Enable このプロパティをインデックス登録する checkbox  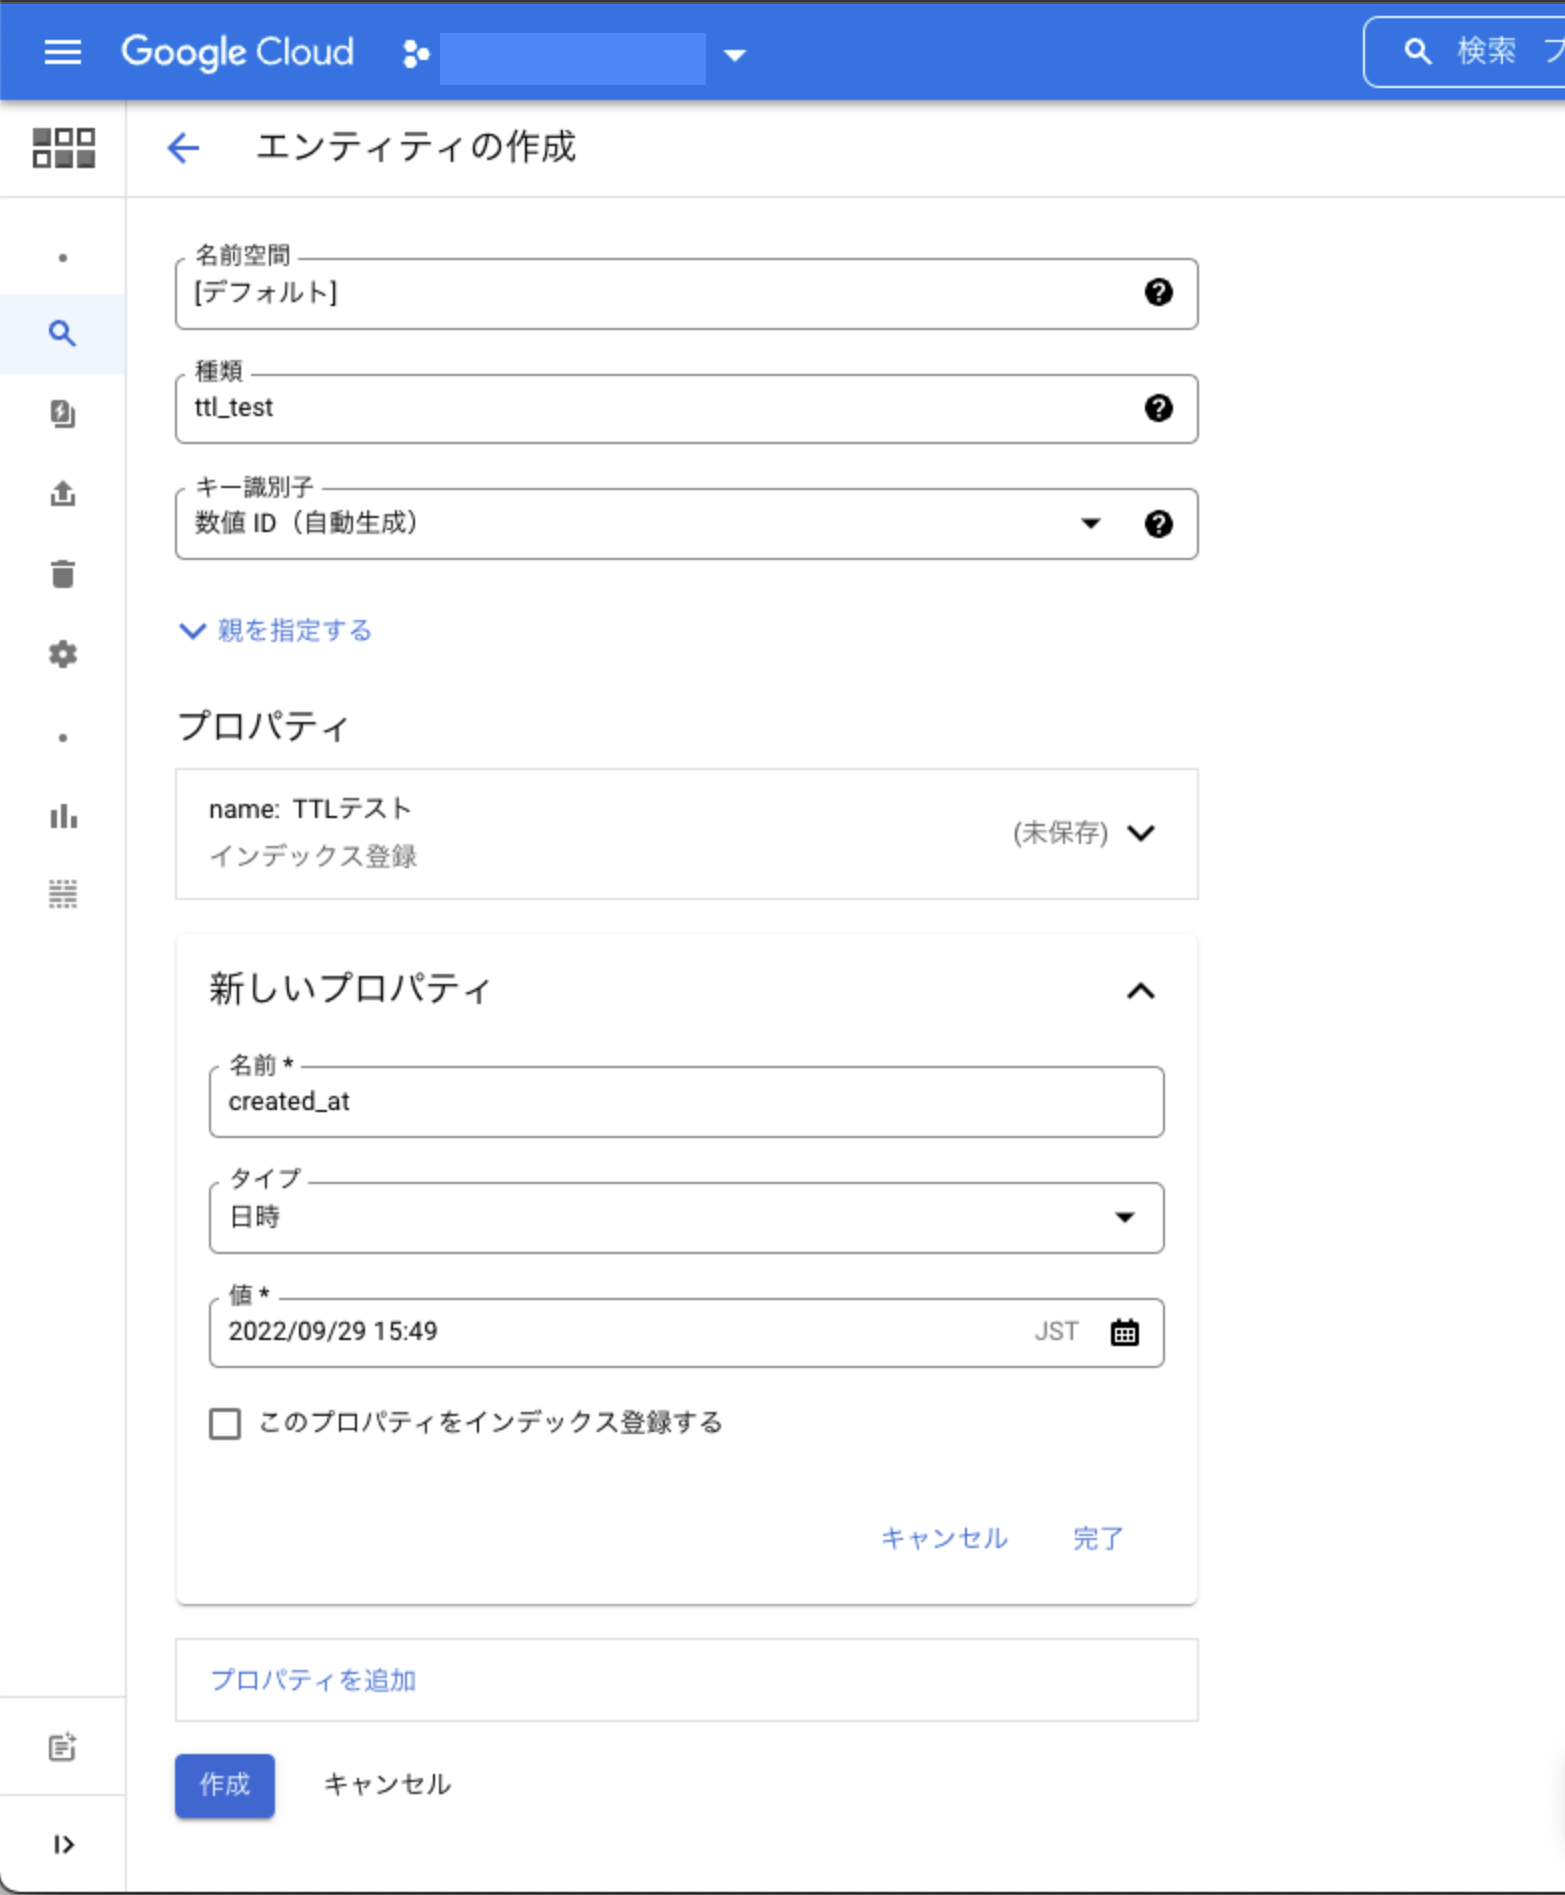tap(225, 1423)
